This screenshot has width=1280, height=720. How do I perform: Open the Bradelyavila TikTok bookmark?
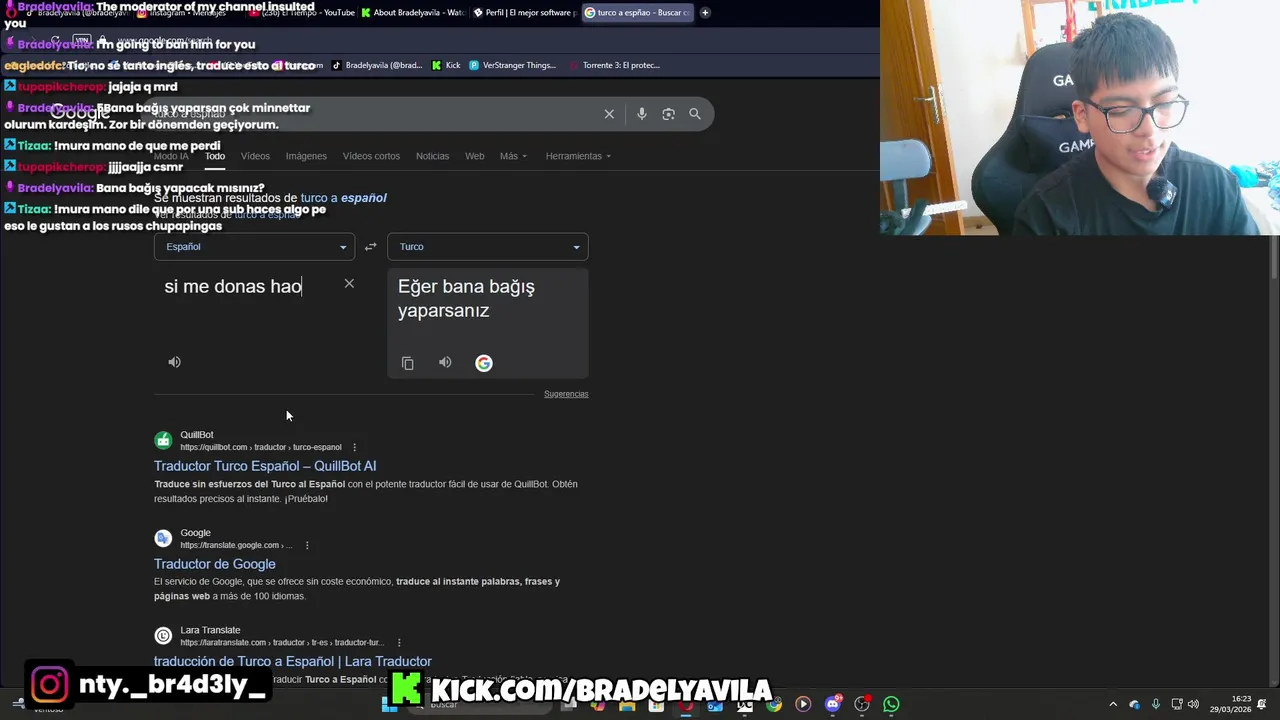pyautogui.click(x=378, y=65)
